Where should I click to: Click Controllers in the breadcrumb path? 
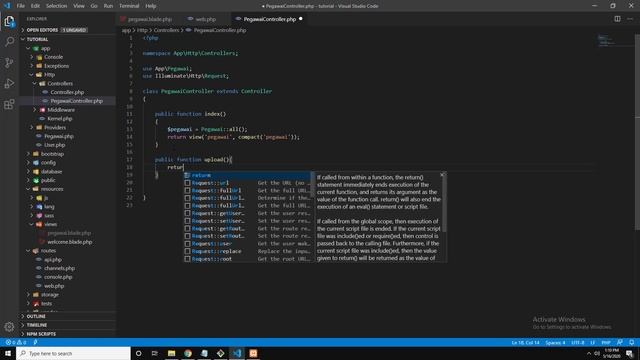[x=166, y=30]
